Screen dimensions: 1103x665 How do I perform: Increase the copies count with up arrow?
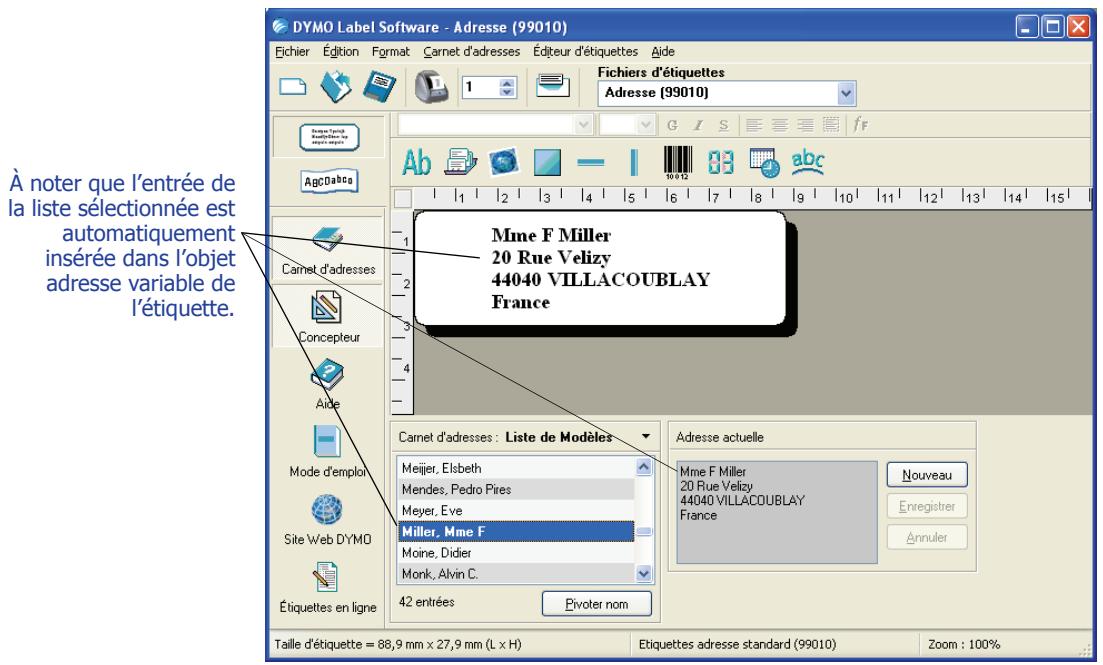(507, 82)
